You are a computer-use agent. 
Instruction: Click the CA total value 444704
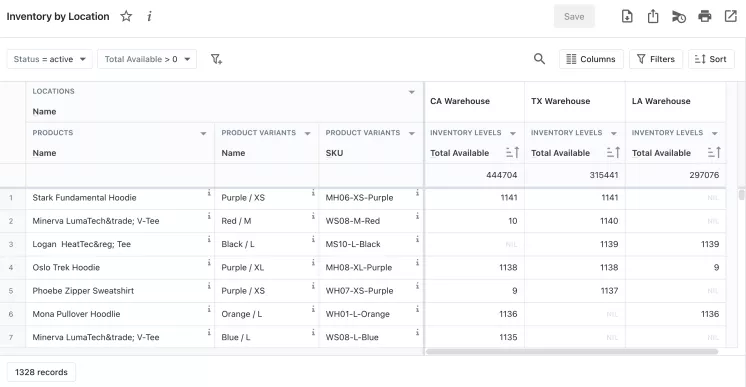(x=501, y=175)
